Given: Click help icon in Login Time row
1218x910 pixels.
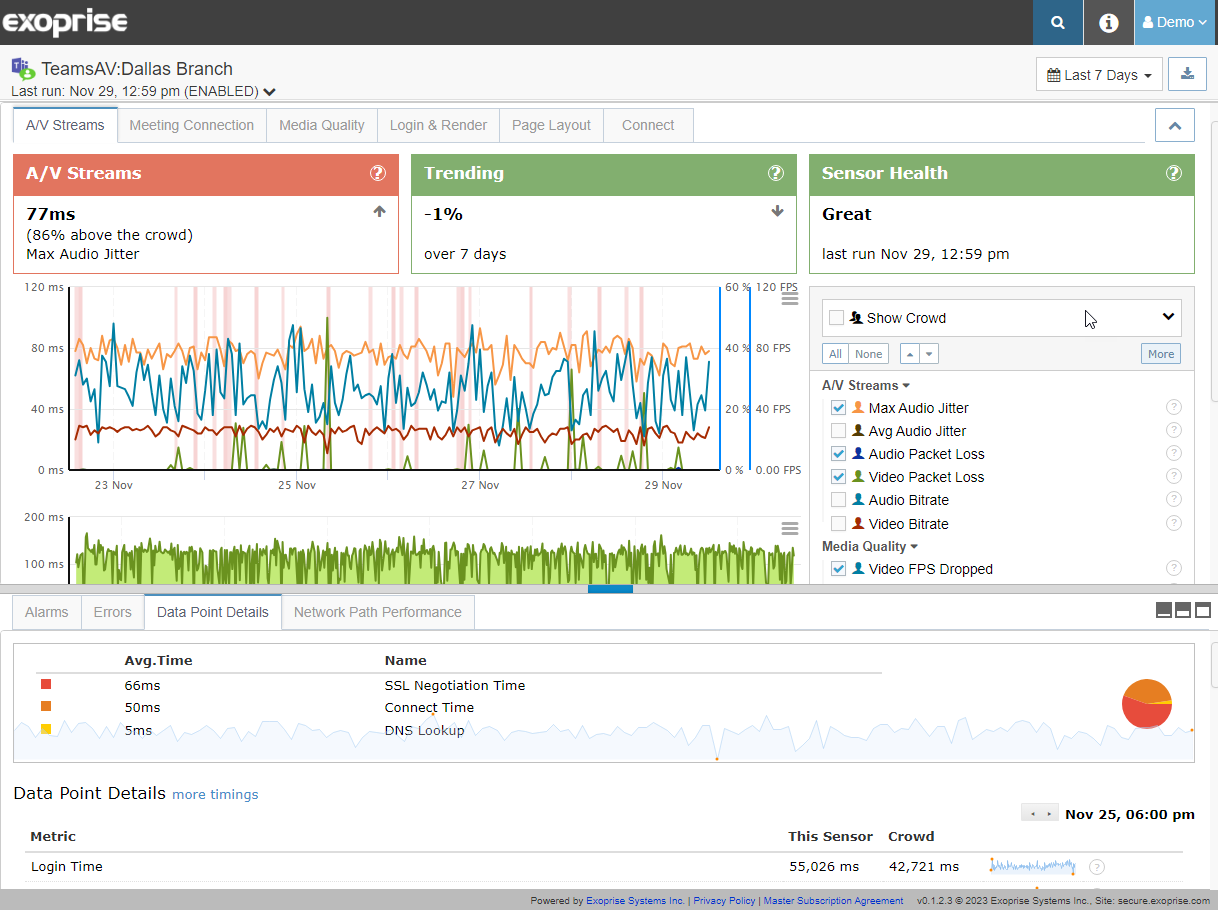Looking at the screenshot, I should pos(1097,867).
